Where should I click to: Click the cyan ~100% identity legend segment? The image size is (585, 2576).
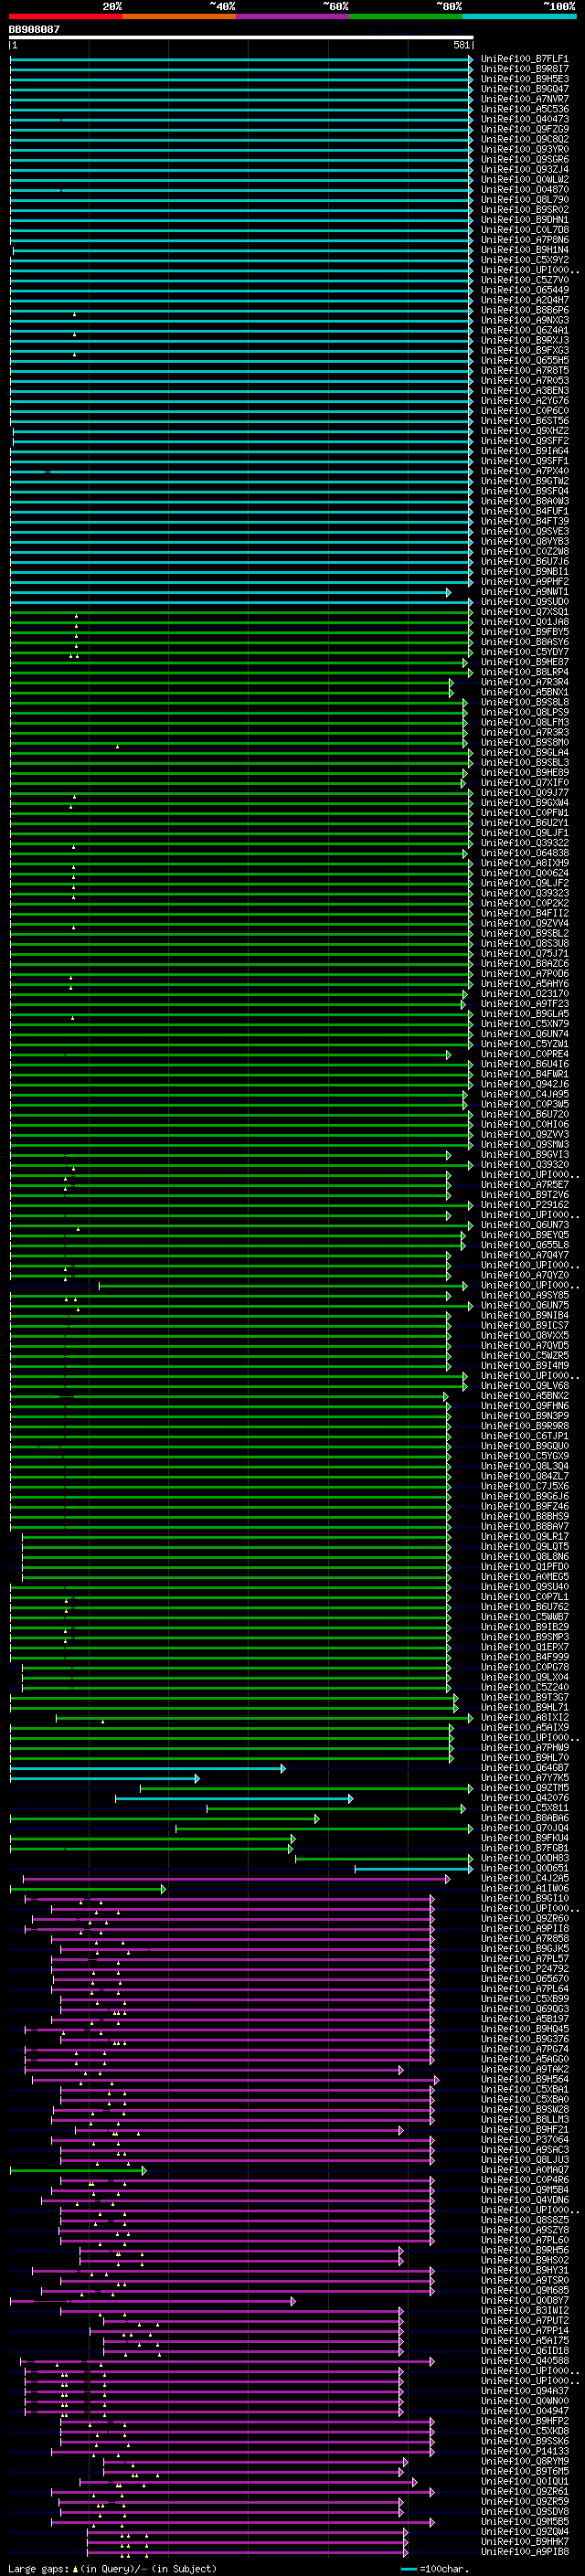[520, 16]
